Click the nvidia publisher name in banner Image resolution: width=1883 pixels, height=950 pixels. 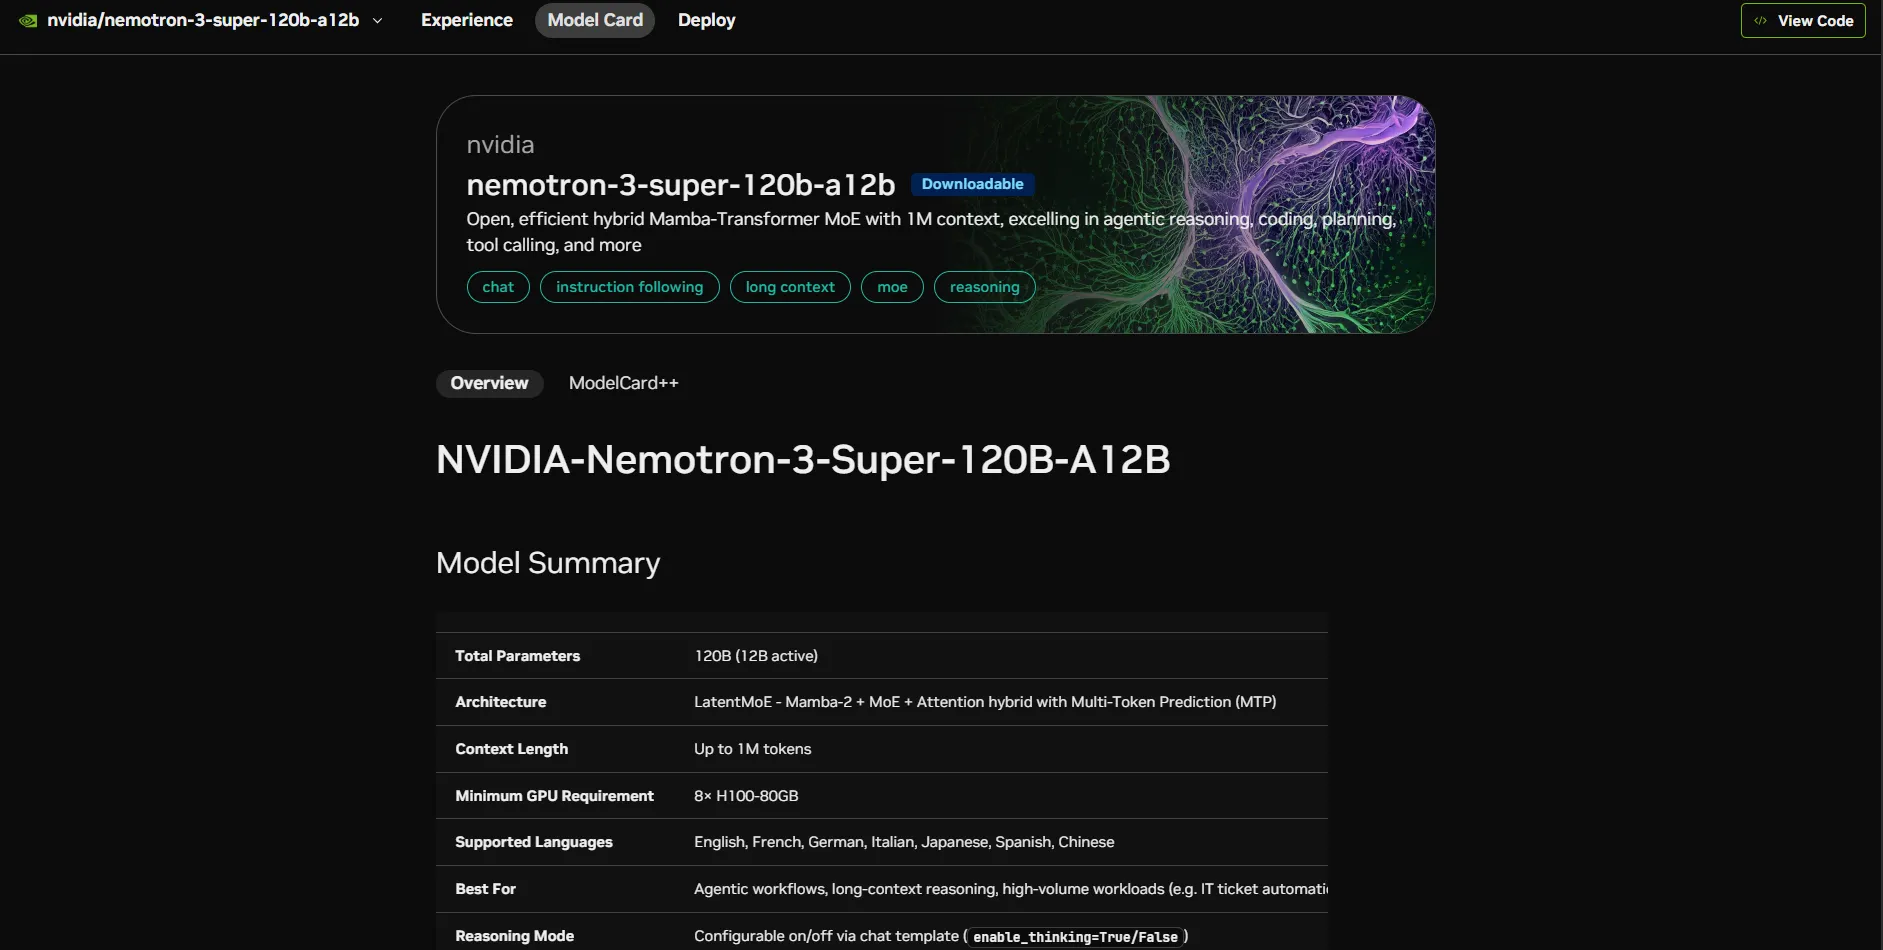click(500, 145)
